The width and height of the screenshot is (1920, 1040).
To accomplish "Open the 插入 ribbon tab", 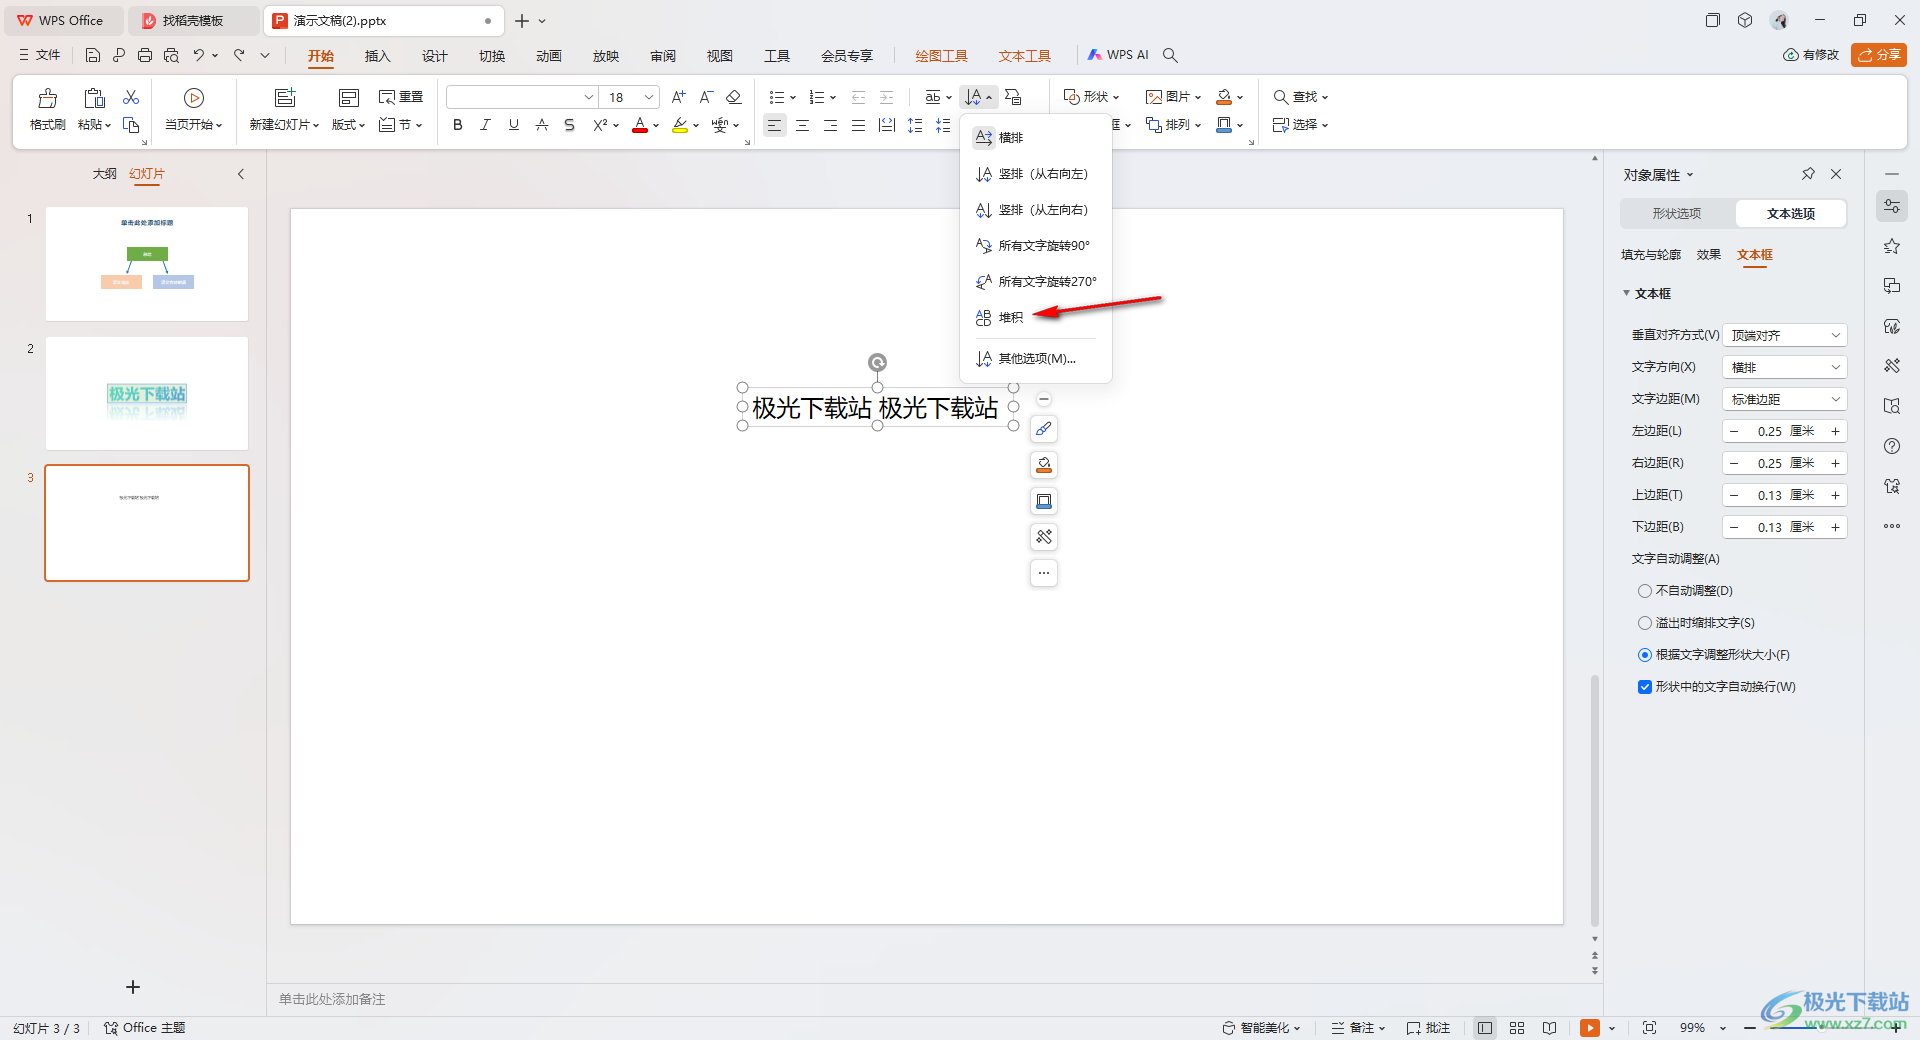I will [x=377, y=56].
